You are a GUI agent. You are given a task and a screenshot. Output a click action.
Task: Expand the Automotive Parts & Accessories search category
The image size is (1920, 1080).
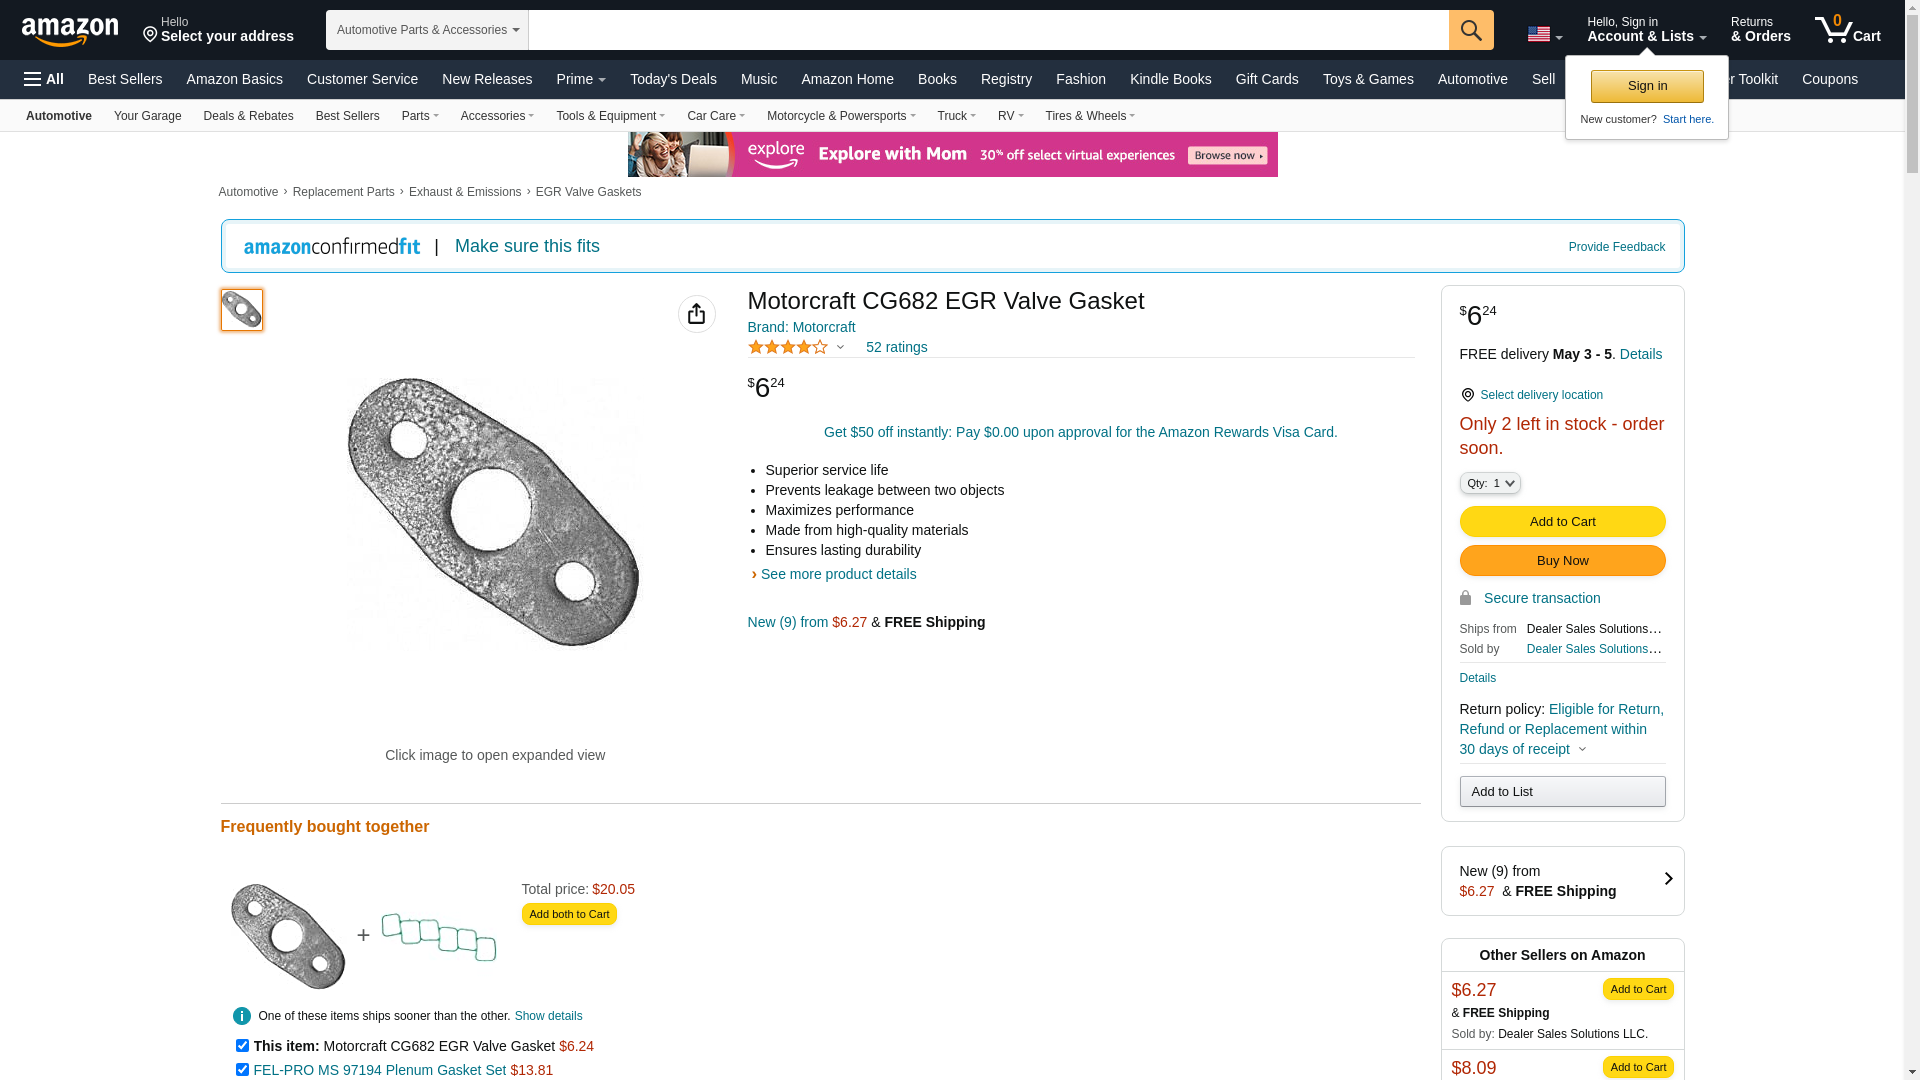pyautogui.click(x=427, y=30)
